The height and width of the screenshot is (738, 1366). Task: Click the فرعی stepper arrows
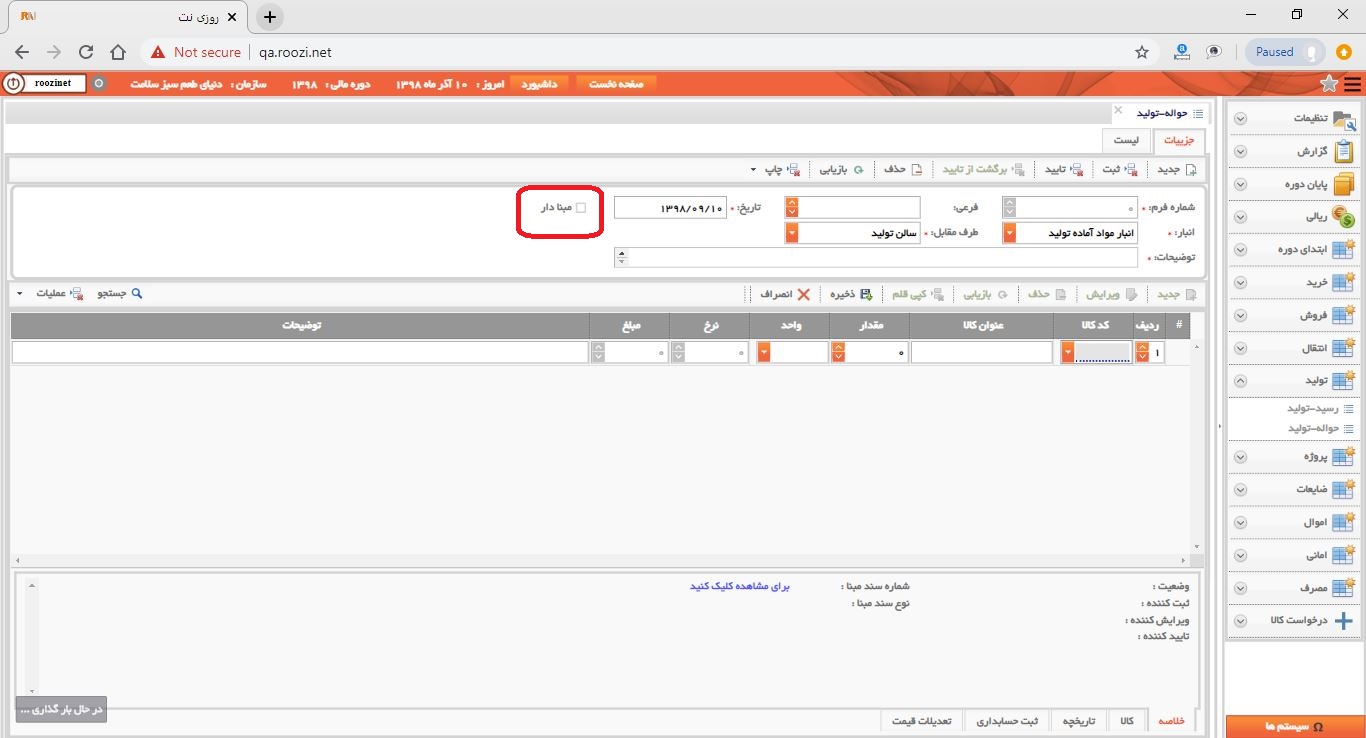(x=792, y=208)
